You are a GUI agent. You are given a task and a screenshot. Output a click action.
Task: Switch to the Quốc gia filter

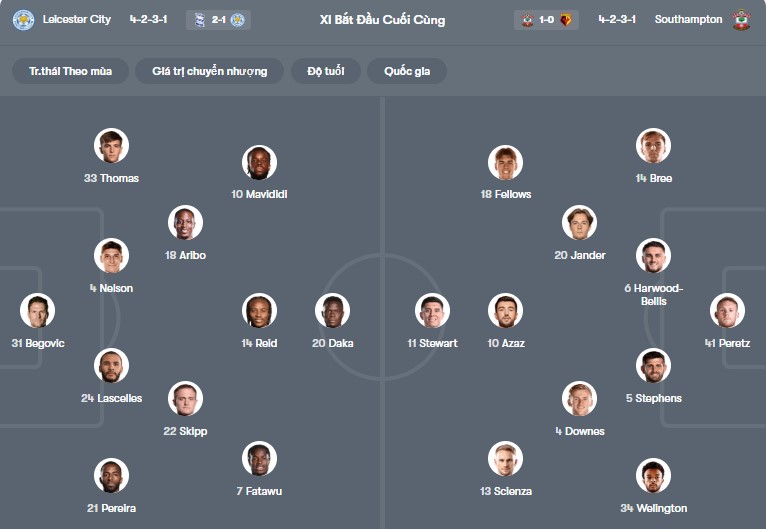407,71
